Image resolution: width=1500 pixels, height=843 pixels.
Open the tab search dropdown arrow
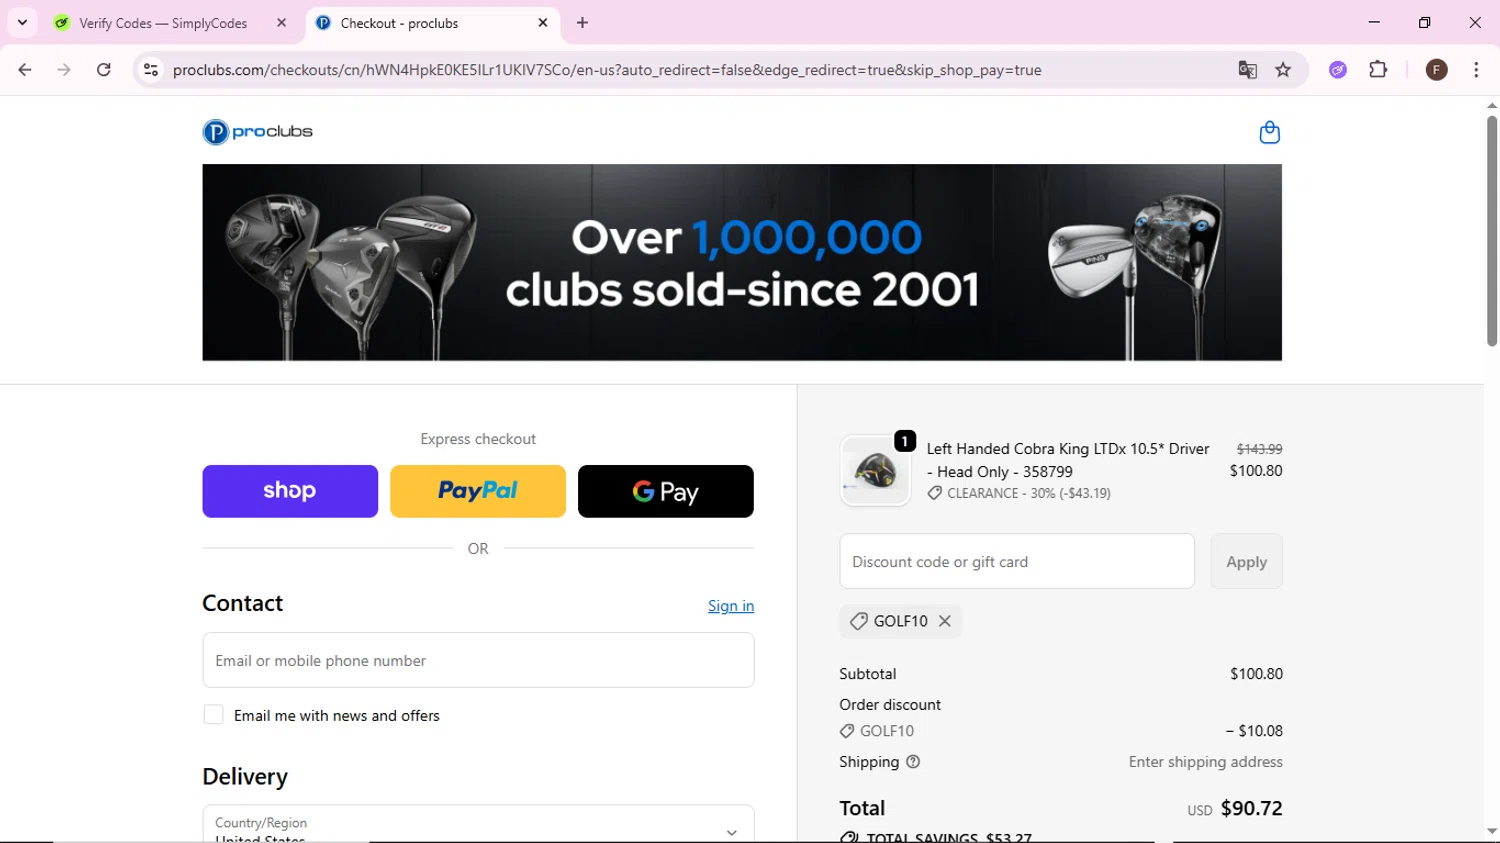tap(22, 23)
